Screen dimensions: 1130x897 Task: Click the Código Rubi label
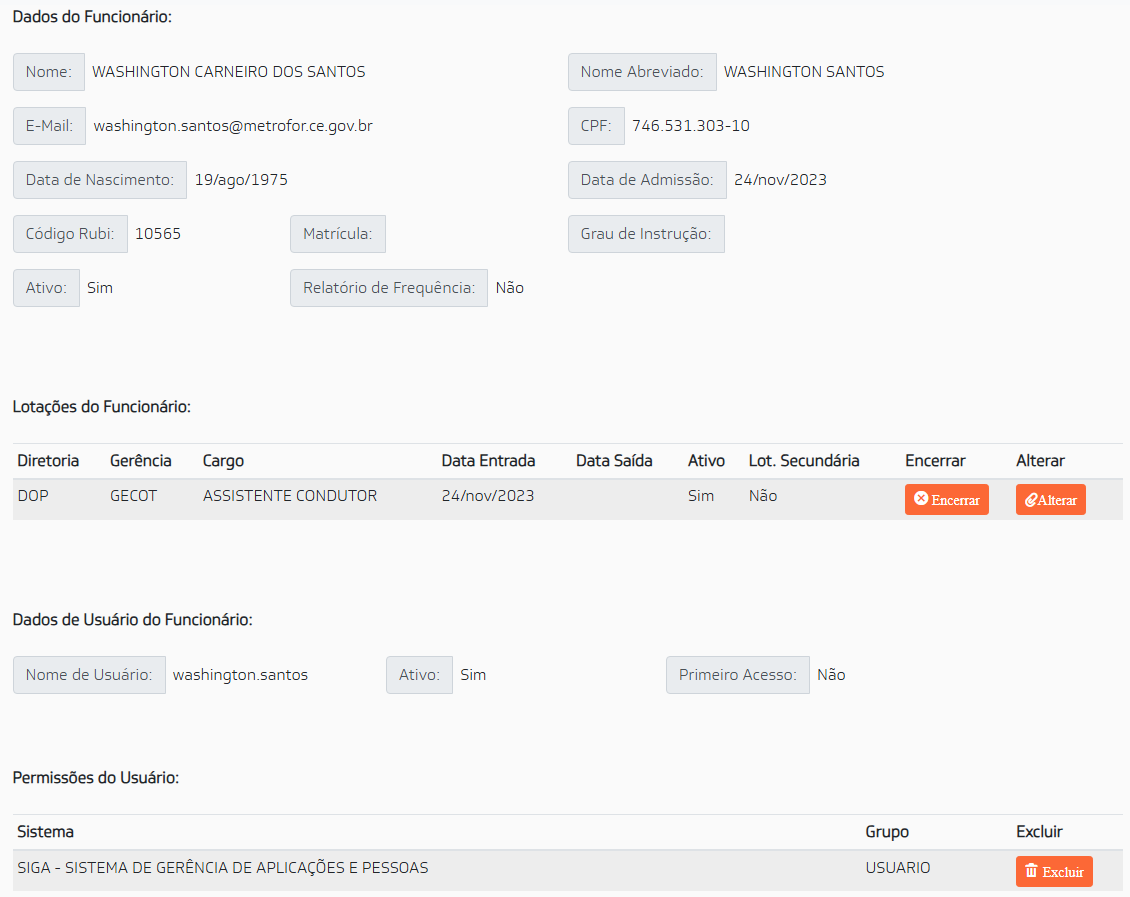click(70, 234)
